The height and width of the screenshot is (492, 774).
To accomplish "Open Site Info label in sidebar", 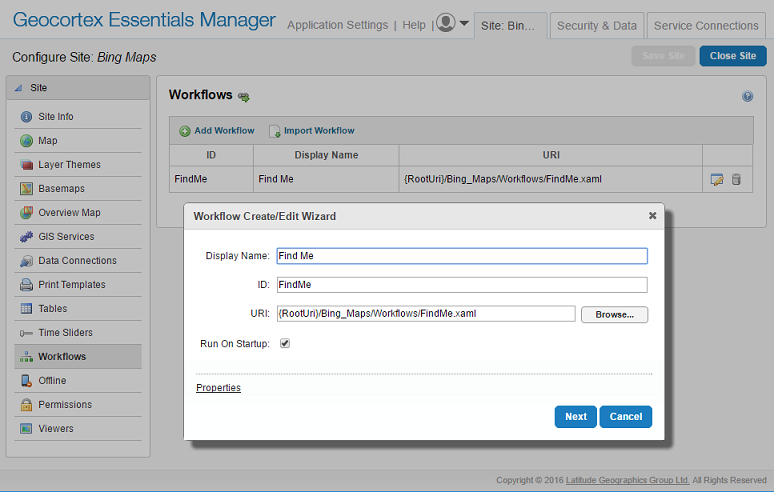I will [56, 117].
